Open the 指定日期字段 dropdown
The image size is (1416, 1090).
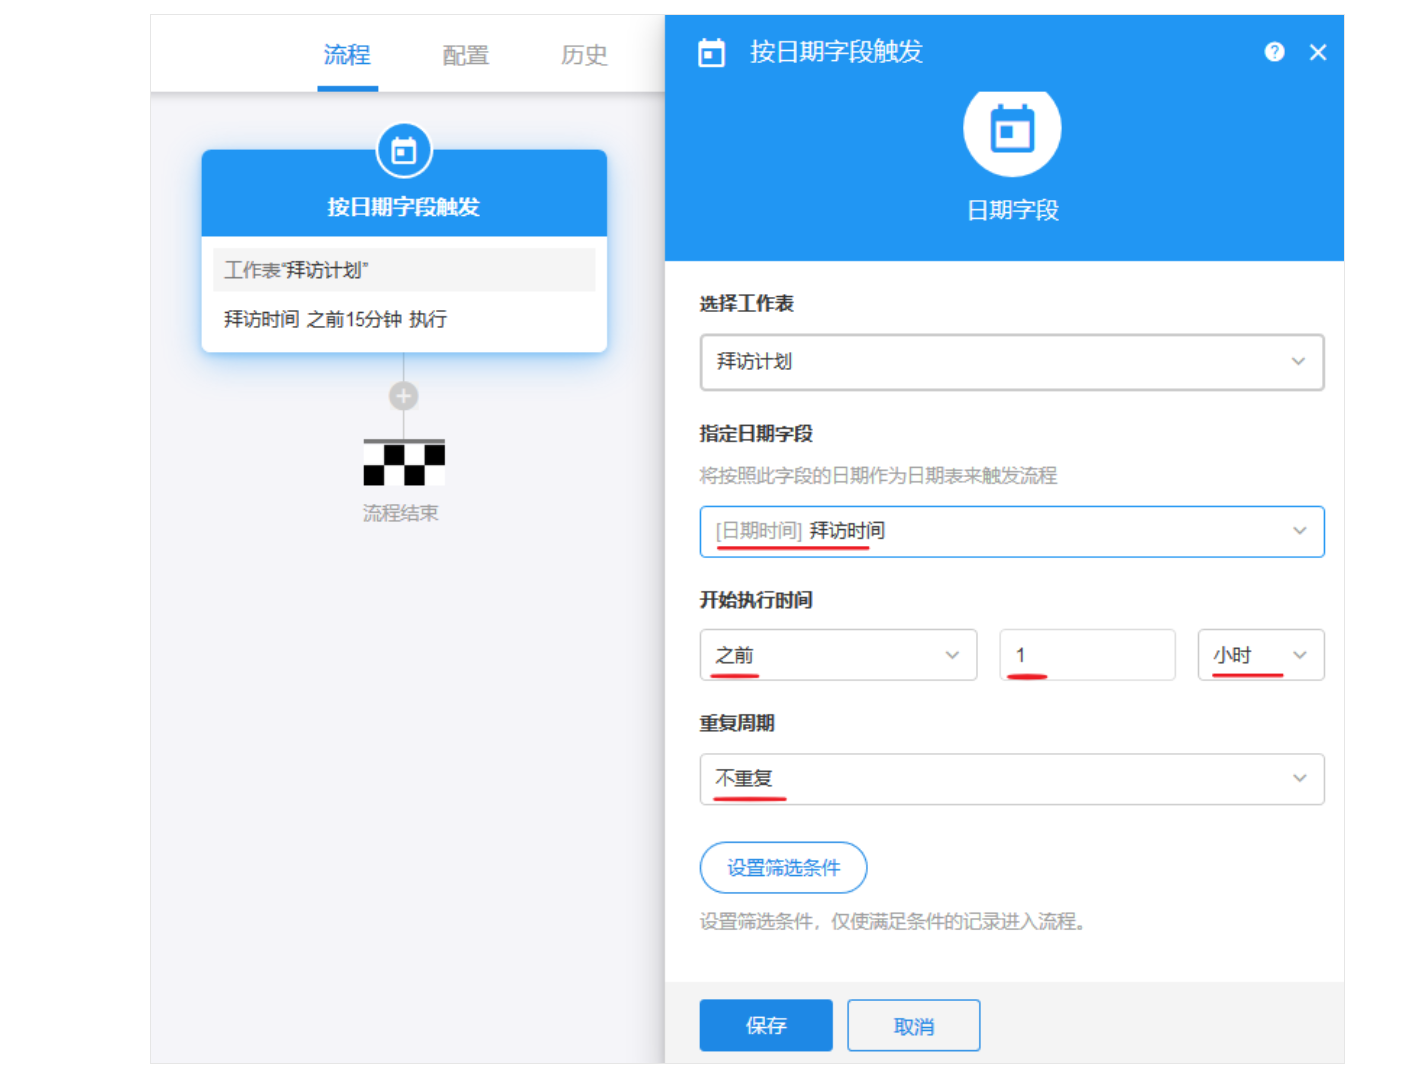pos(1011,531)
